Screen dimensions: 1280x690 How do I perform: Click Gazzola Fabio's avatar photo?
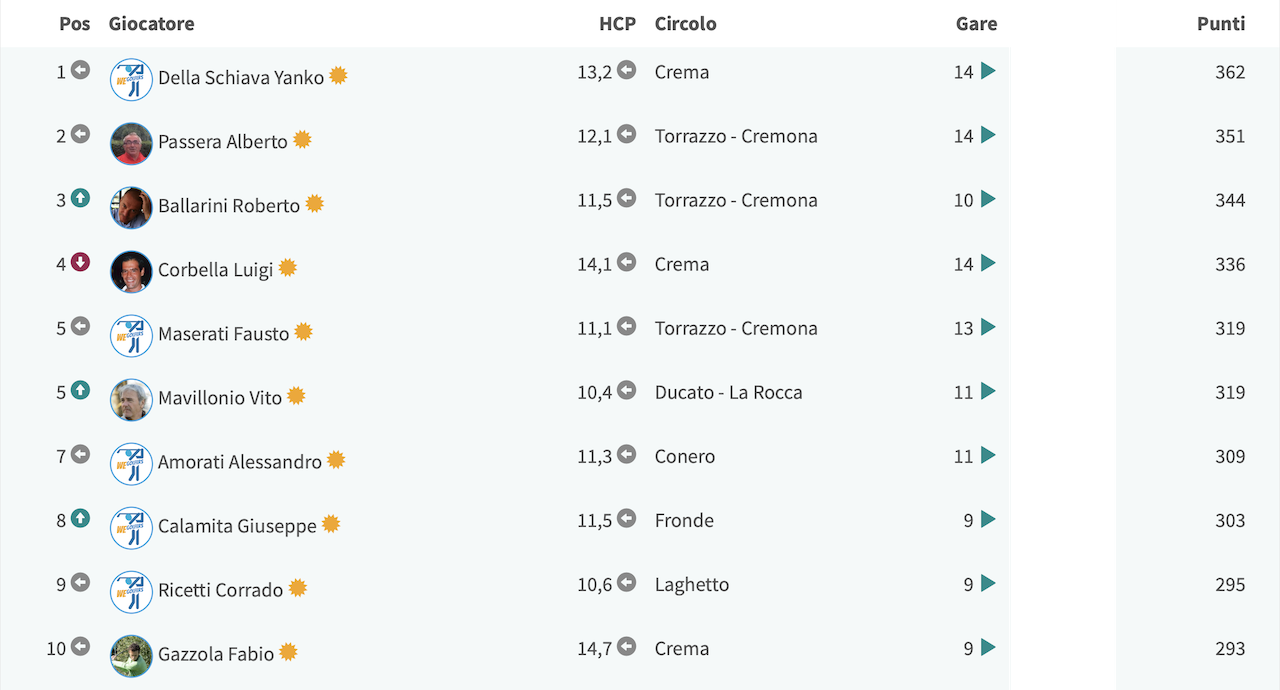pyautogui.click(x=131, y=655)
